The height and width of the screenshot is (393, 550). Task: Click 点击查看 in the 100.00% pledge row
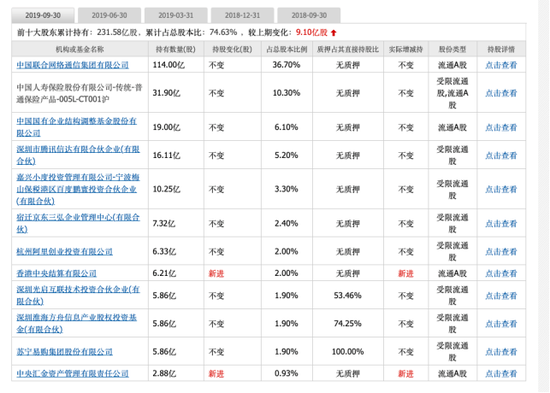click(501, 352)
